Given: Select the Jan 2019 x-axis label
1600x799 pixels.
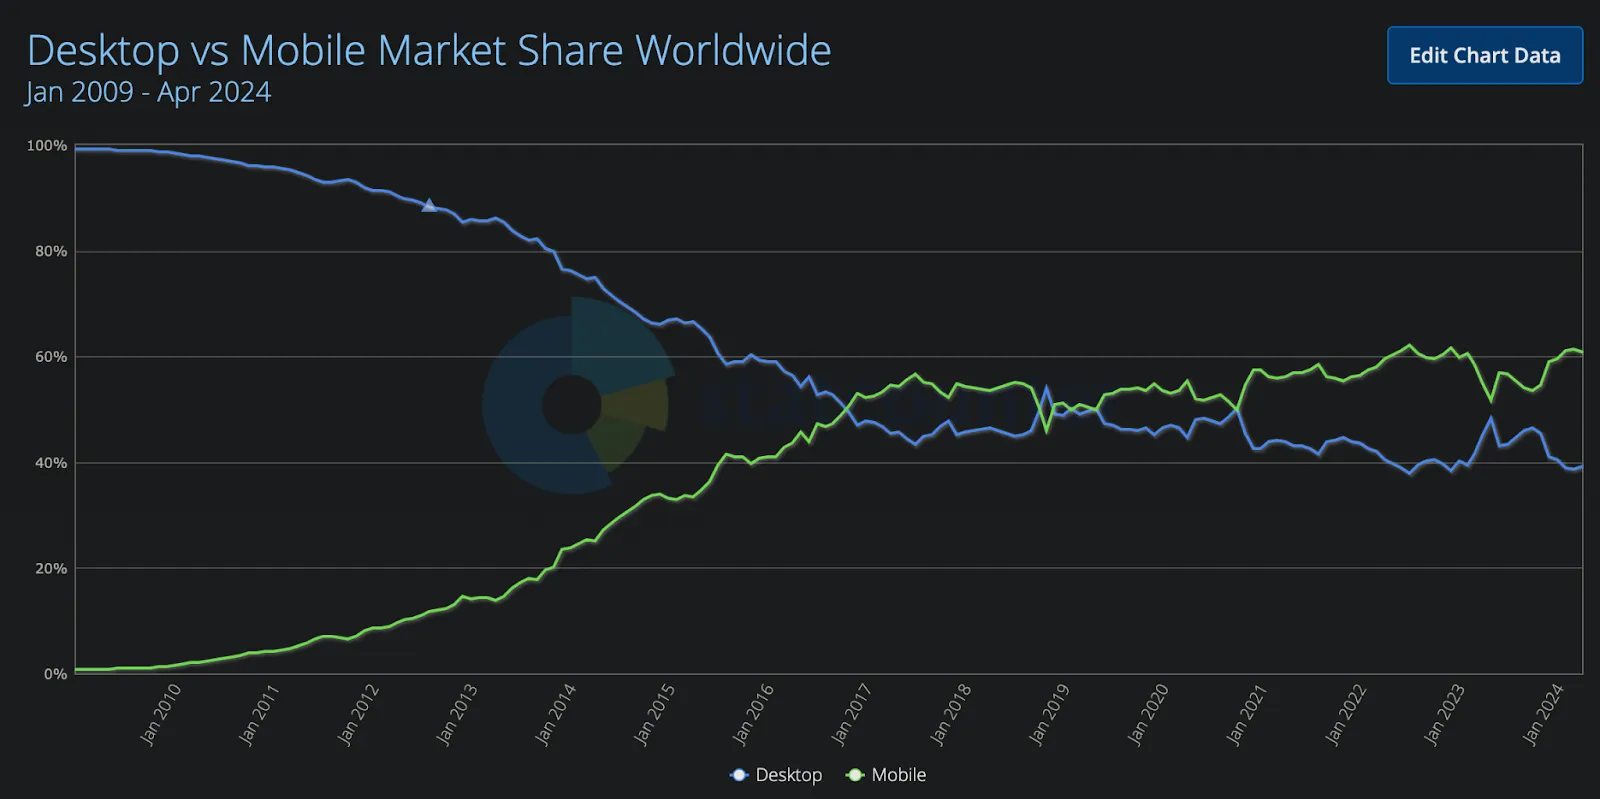Looking at the screenshot, I should [x=1049, y=714].
